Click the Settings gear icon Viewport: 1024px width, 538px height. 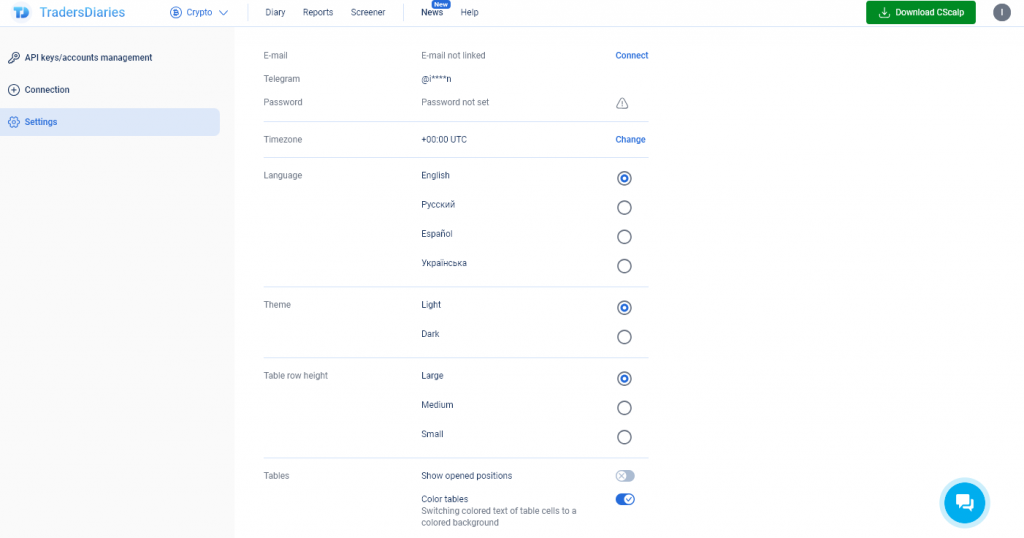pyautogui.click(x=14, y=122)
